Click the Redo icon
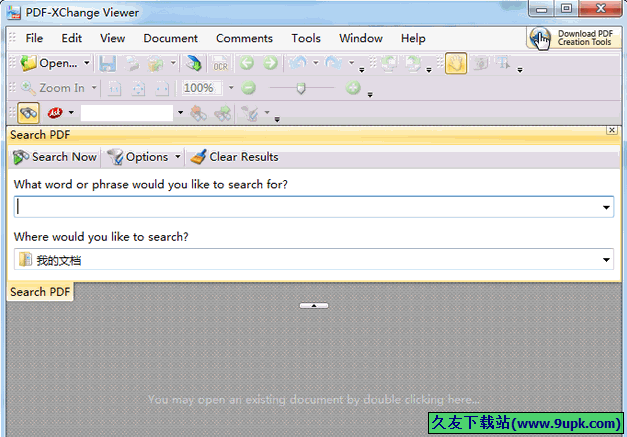The image size is (627, 437). pos(333,63)
